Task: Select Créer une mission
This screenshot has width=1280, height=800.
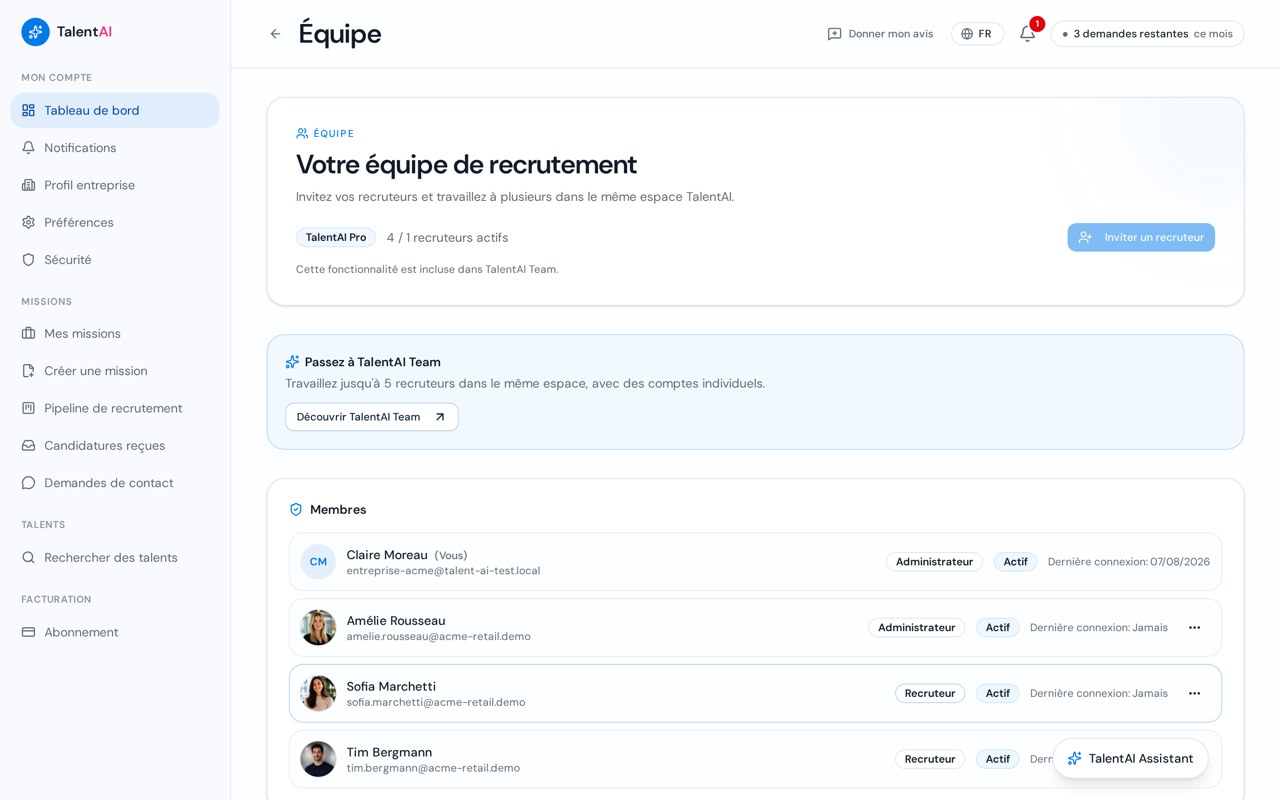Action: pyautogui.click(x=115, y=371)
